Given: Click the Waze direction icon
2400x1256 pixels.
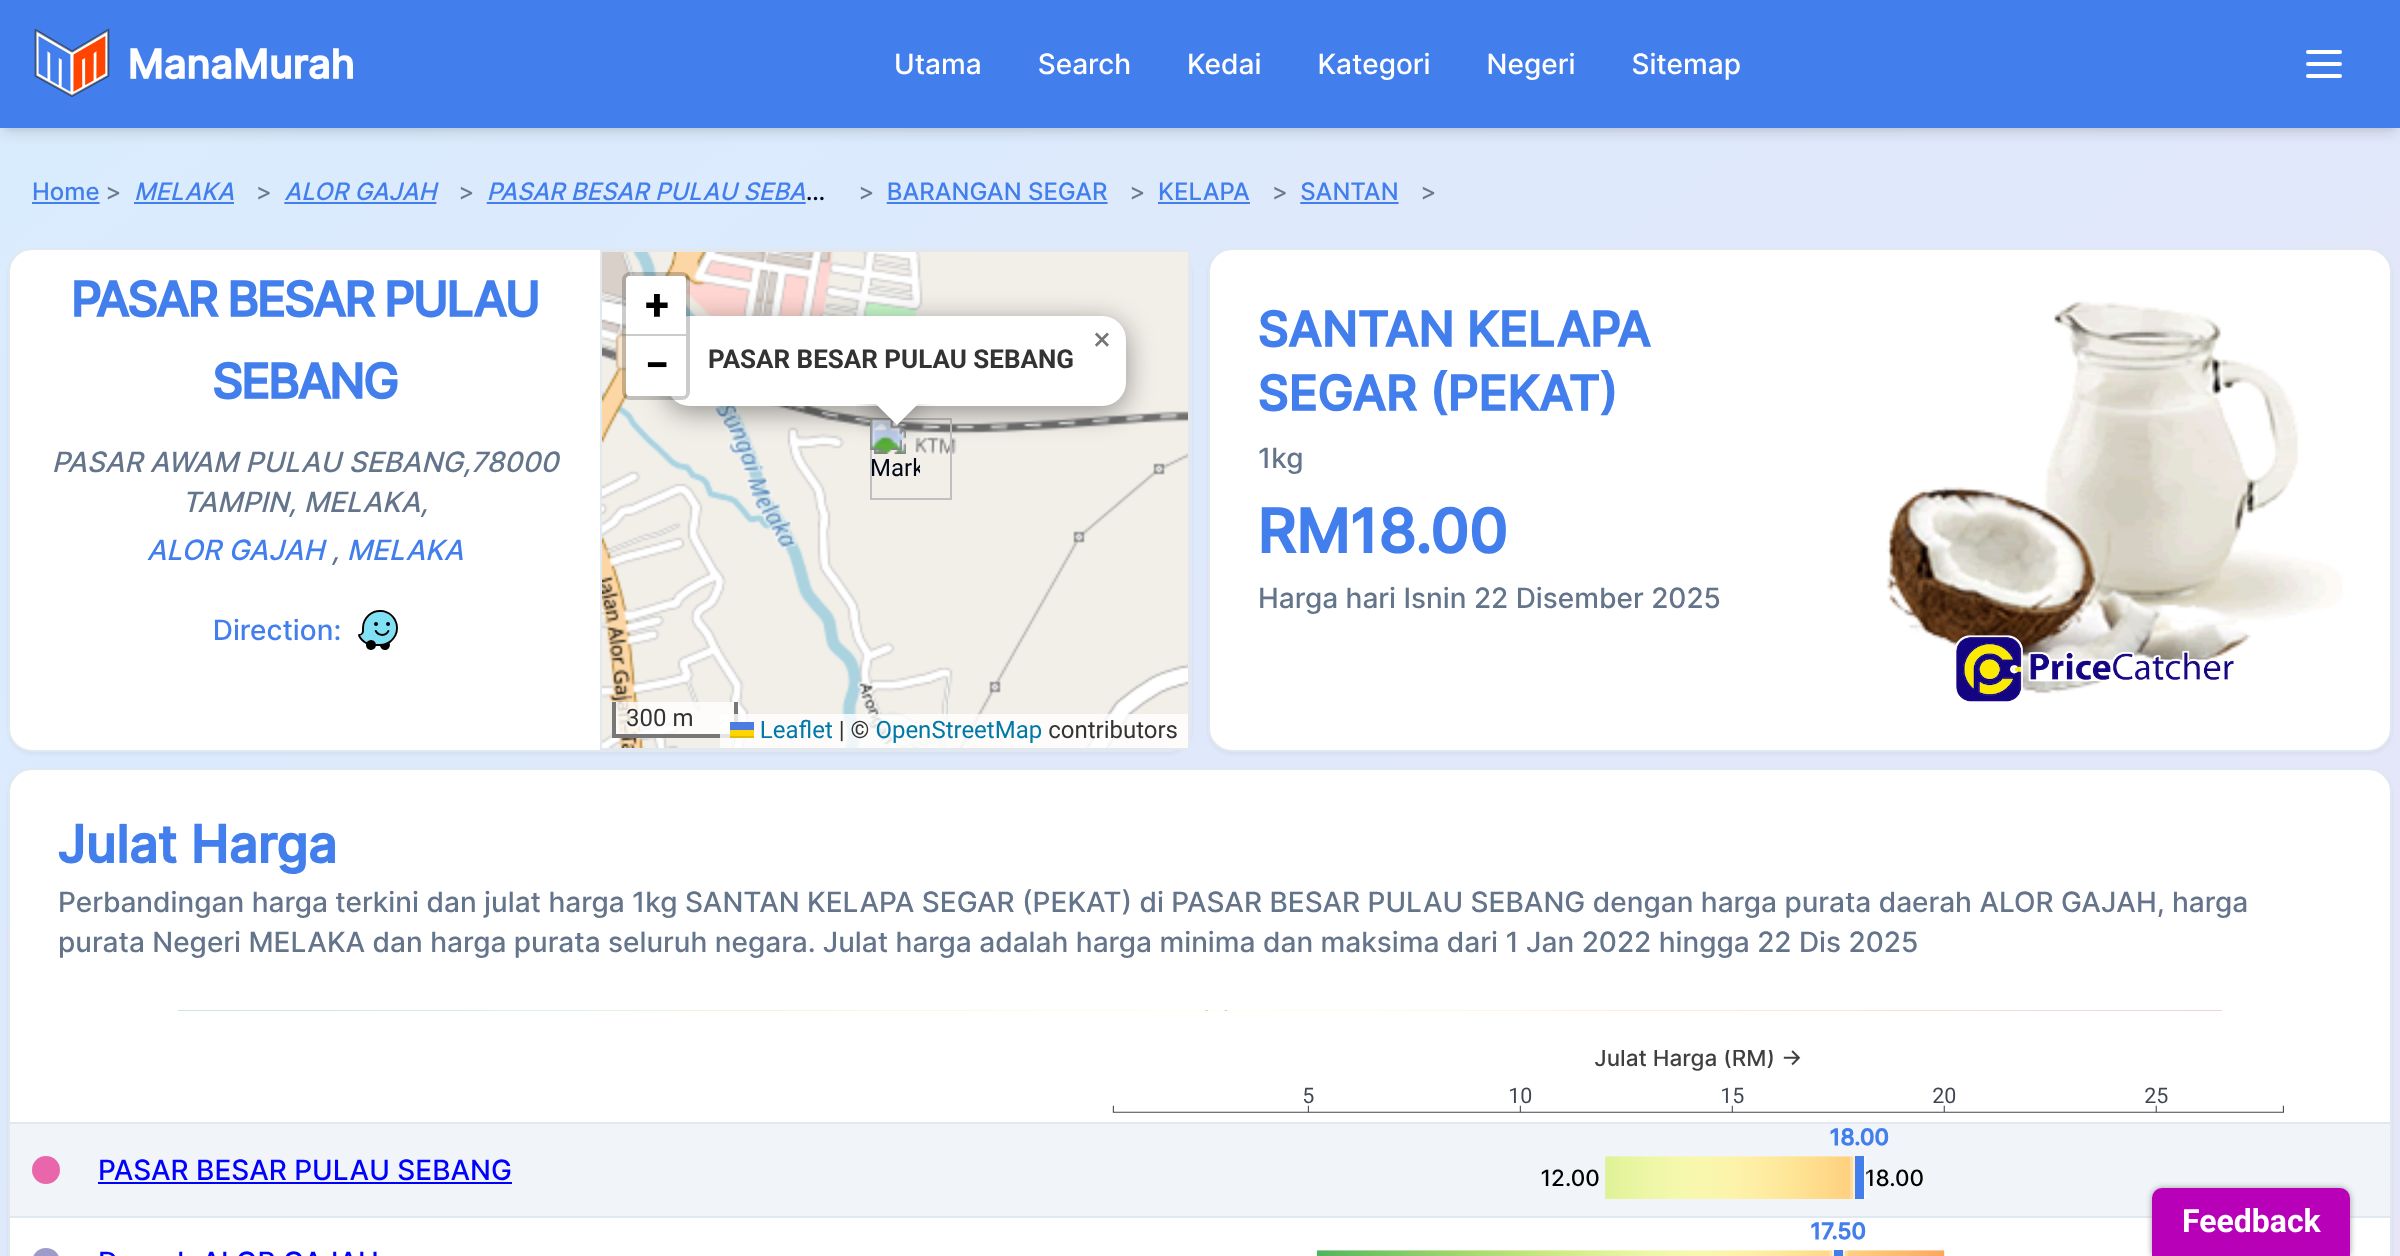Looking at the screenshot, I should point(378,630).
